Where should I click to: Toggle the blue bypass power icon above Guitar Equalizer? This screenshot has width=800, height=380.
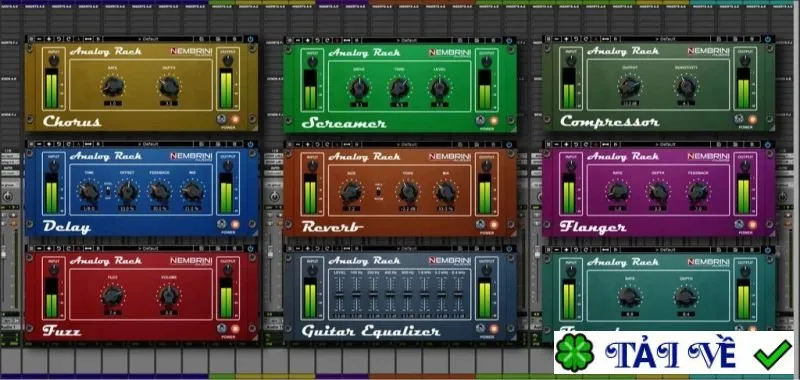point(509,249)
